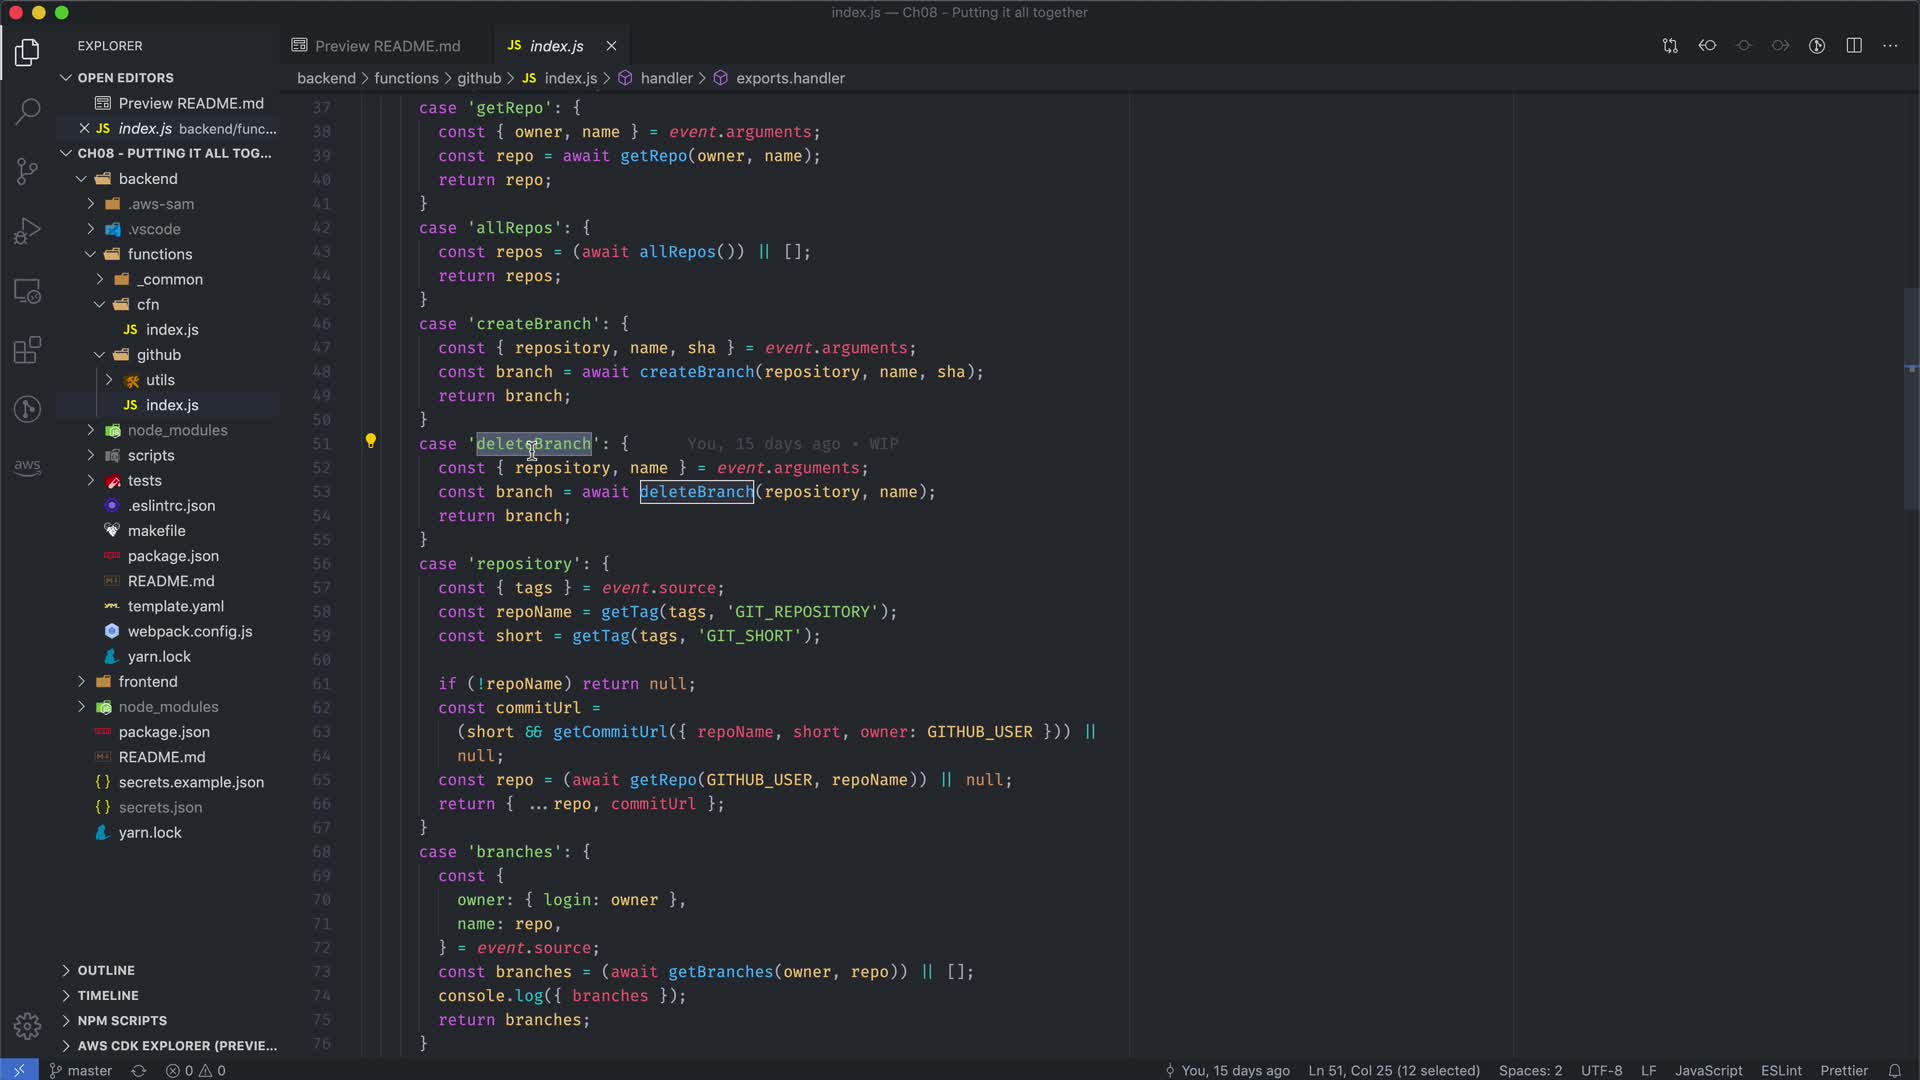Collapse the github folder
Image resolution: width=1920 pixels, height=1080 pixels.
coord(158,355)
